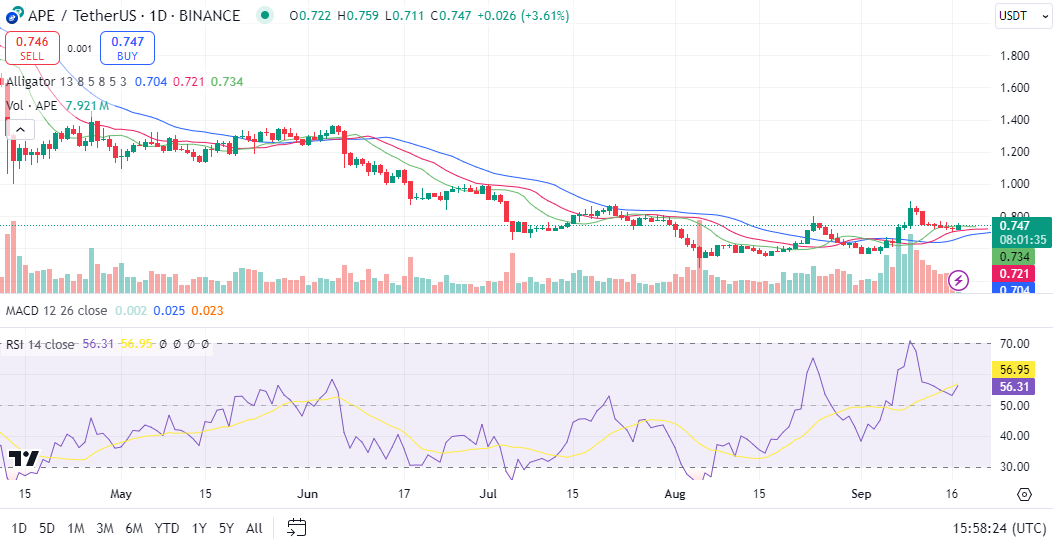Click the green market status dot
The image size is (1053, 543).
pos(267,15)
